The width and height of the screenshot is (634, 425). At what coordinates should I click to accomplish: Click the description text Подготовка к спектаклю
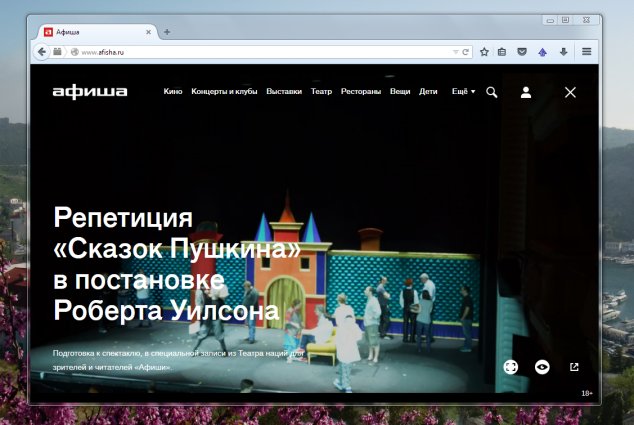179,360
